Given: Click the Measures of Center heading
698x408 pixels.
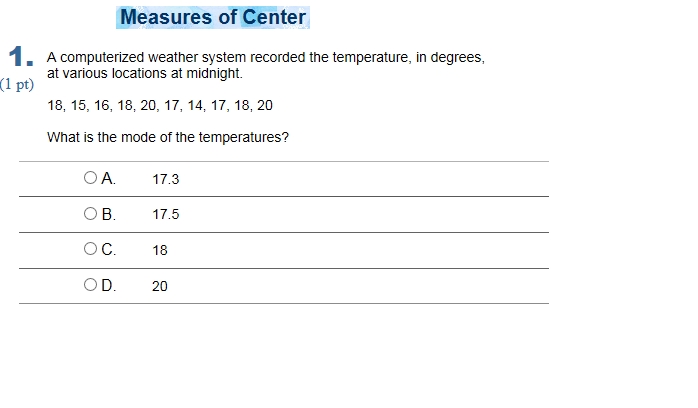Looking at the screenshot, I should [213, 17].
